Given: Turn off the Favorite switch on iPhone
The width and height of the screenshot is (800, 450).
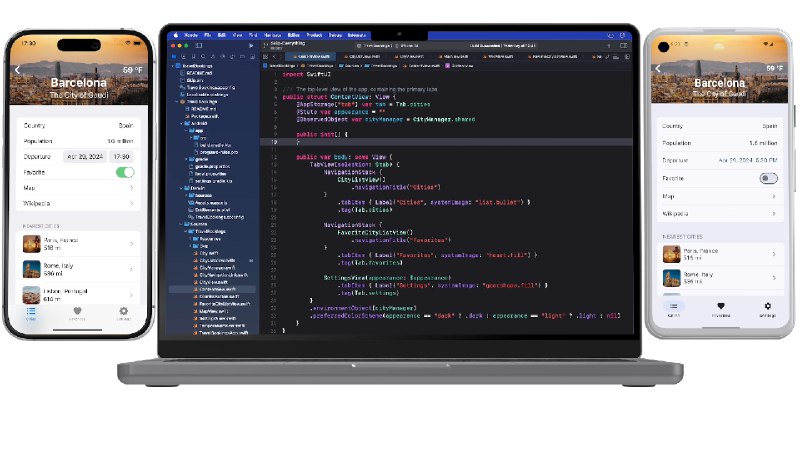Looking at the screenshot, I should point(125,172).
